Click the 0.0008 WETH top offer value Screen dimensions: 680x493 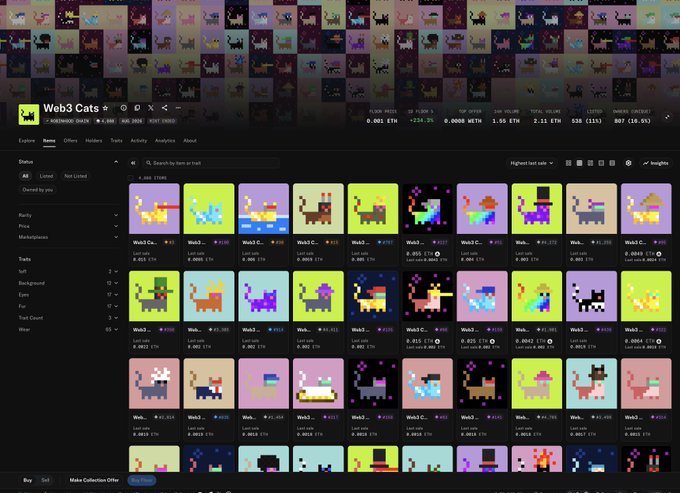coord(463,121)
